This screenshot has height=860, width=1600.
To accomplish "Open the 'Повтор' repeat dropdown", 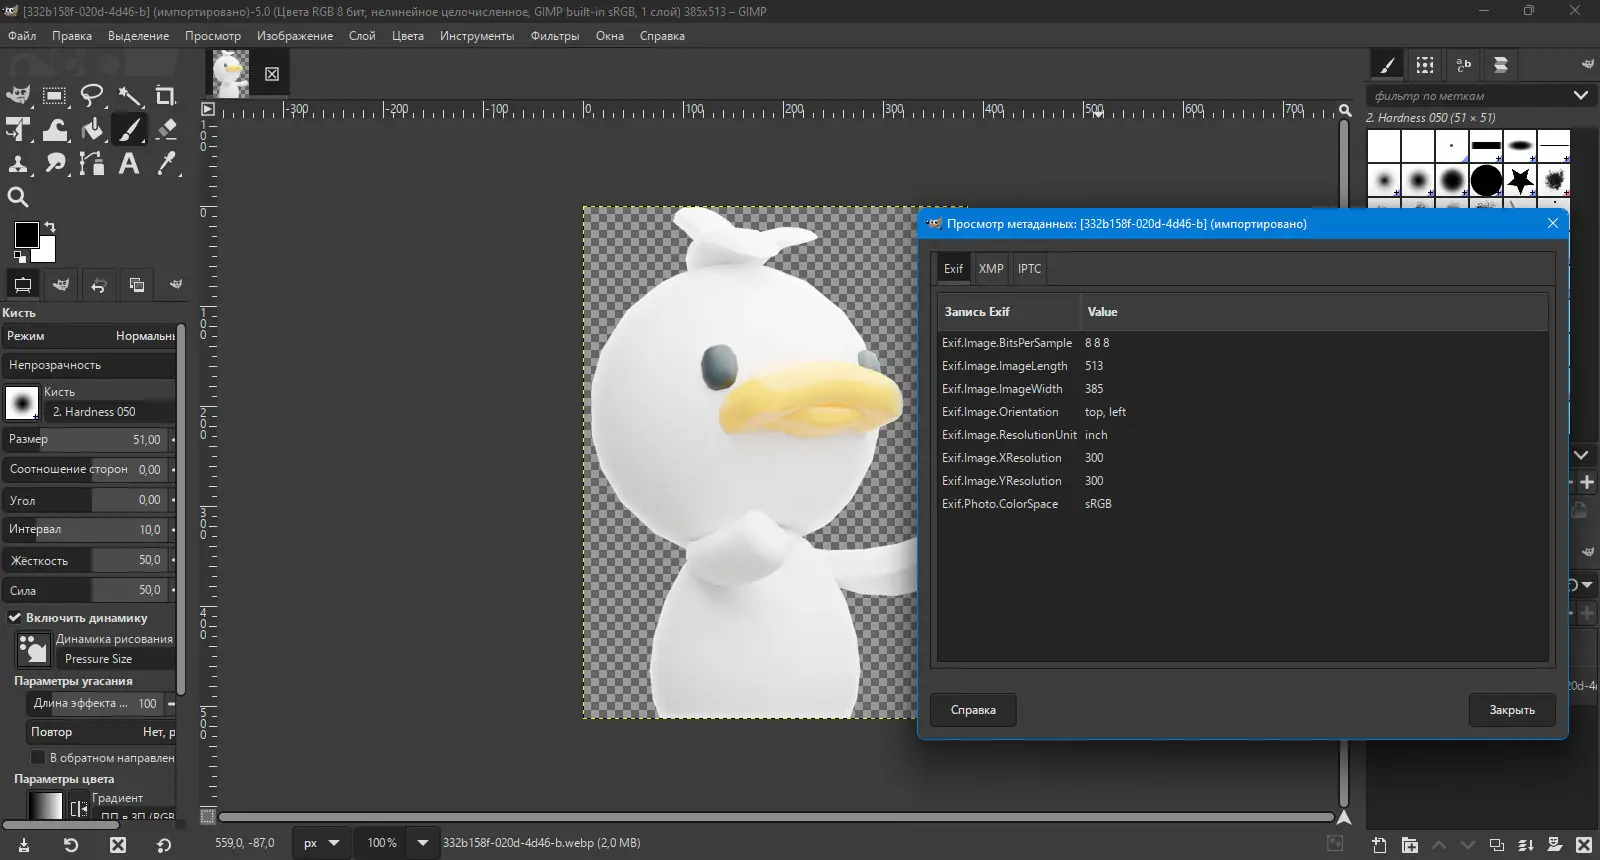I will (100, 732).
